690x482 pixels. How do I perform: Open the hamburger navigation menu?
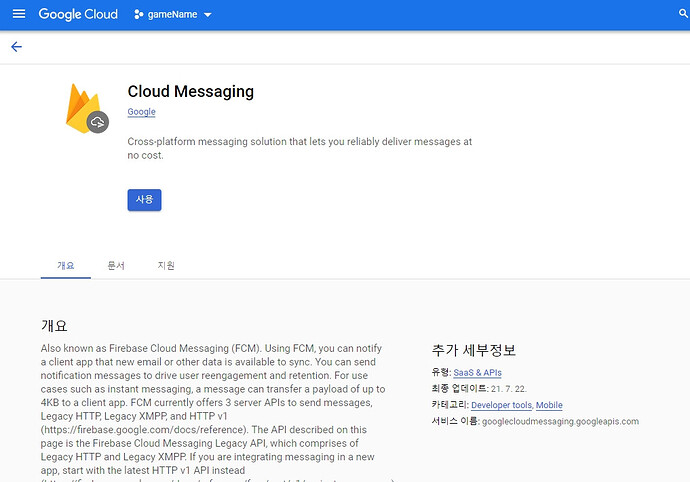coord(18,14)
